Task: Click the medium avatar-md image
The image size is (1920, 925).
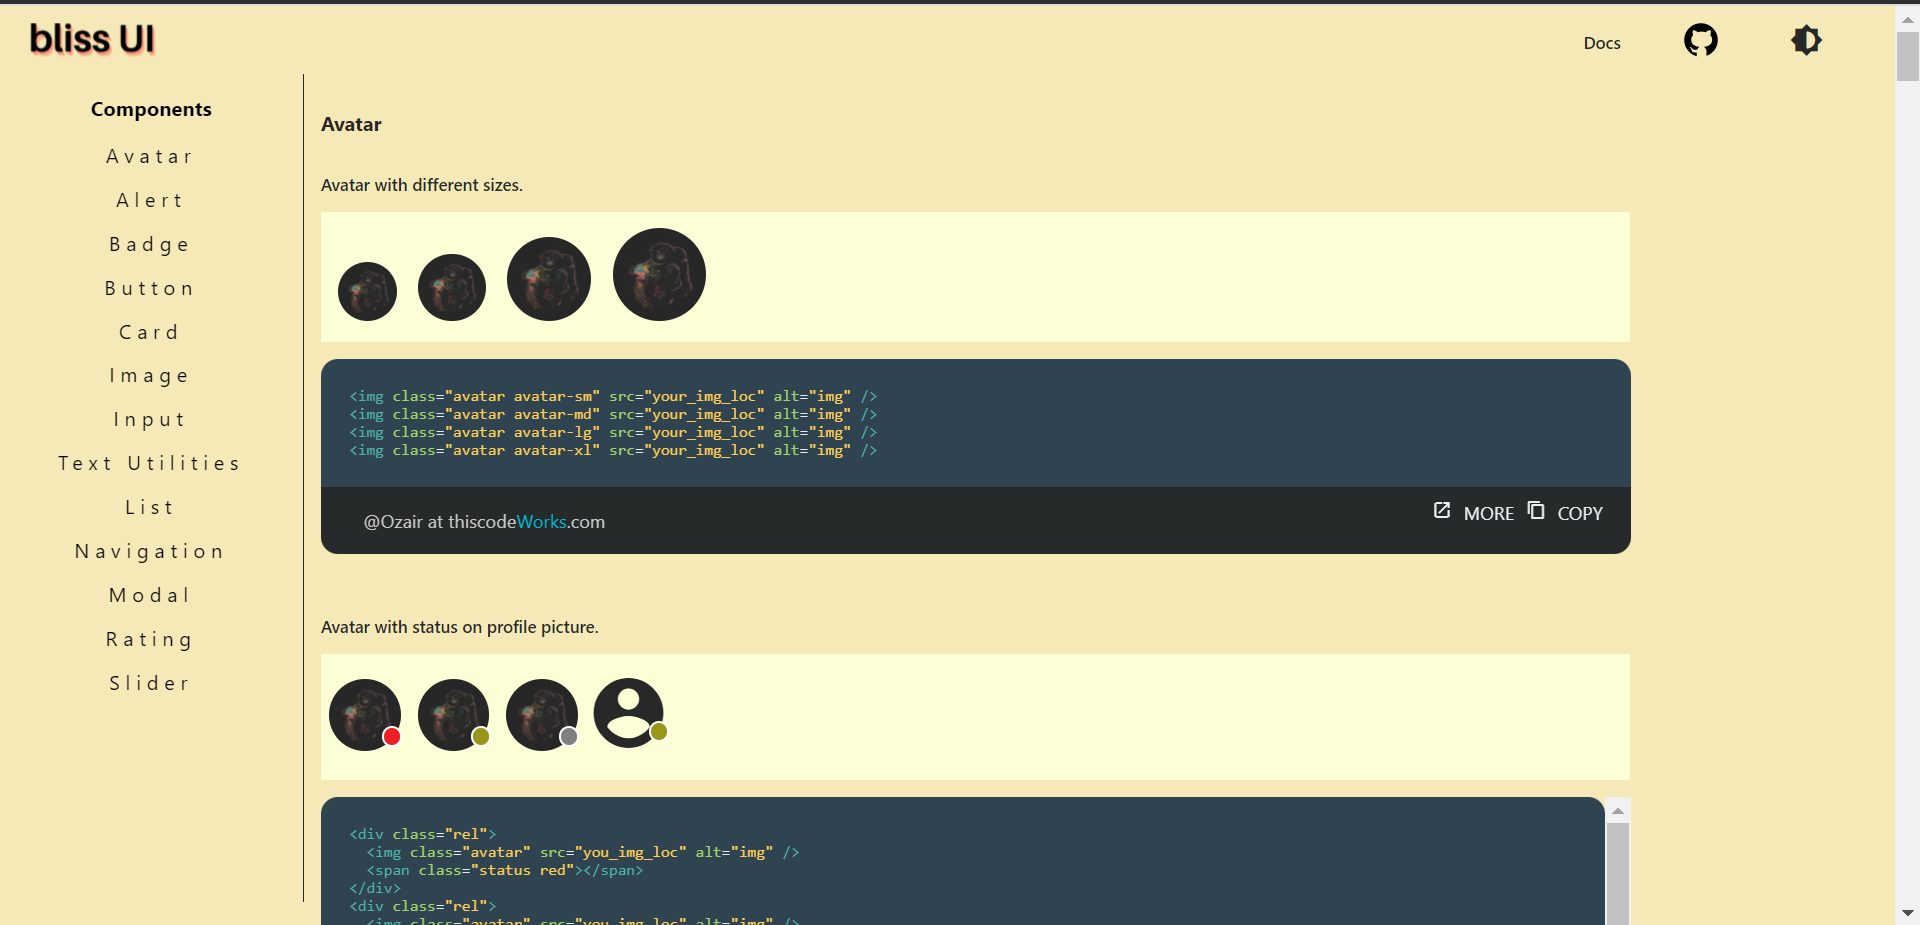Action: pos(452,287)
